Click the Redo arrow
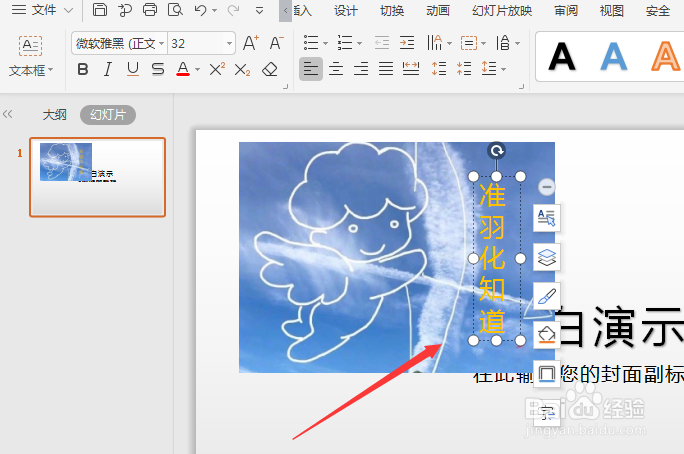Screen dimensions: 684x454 click(x=233, y=10)
